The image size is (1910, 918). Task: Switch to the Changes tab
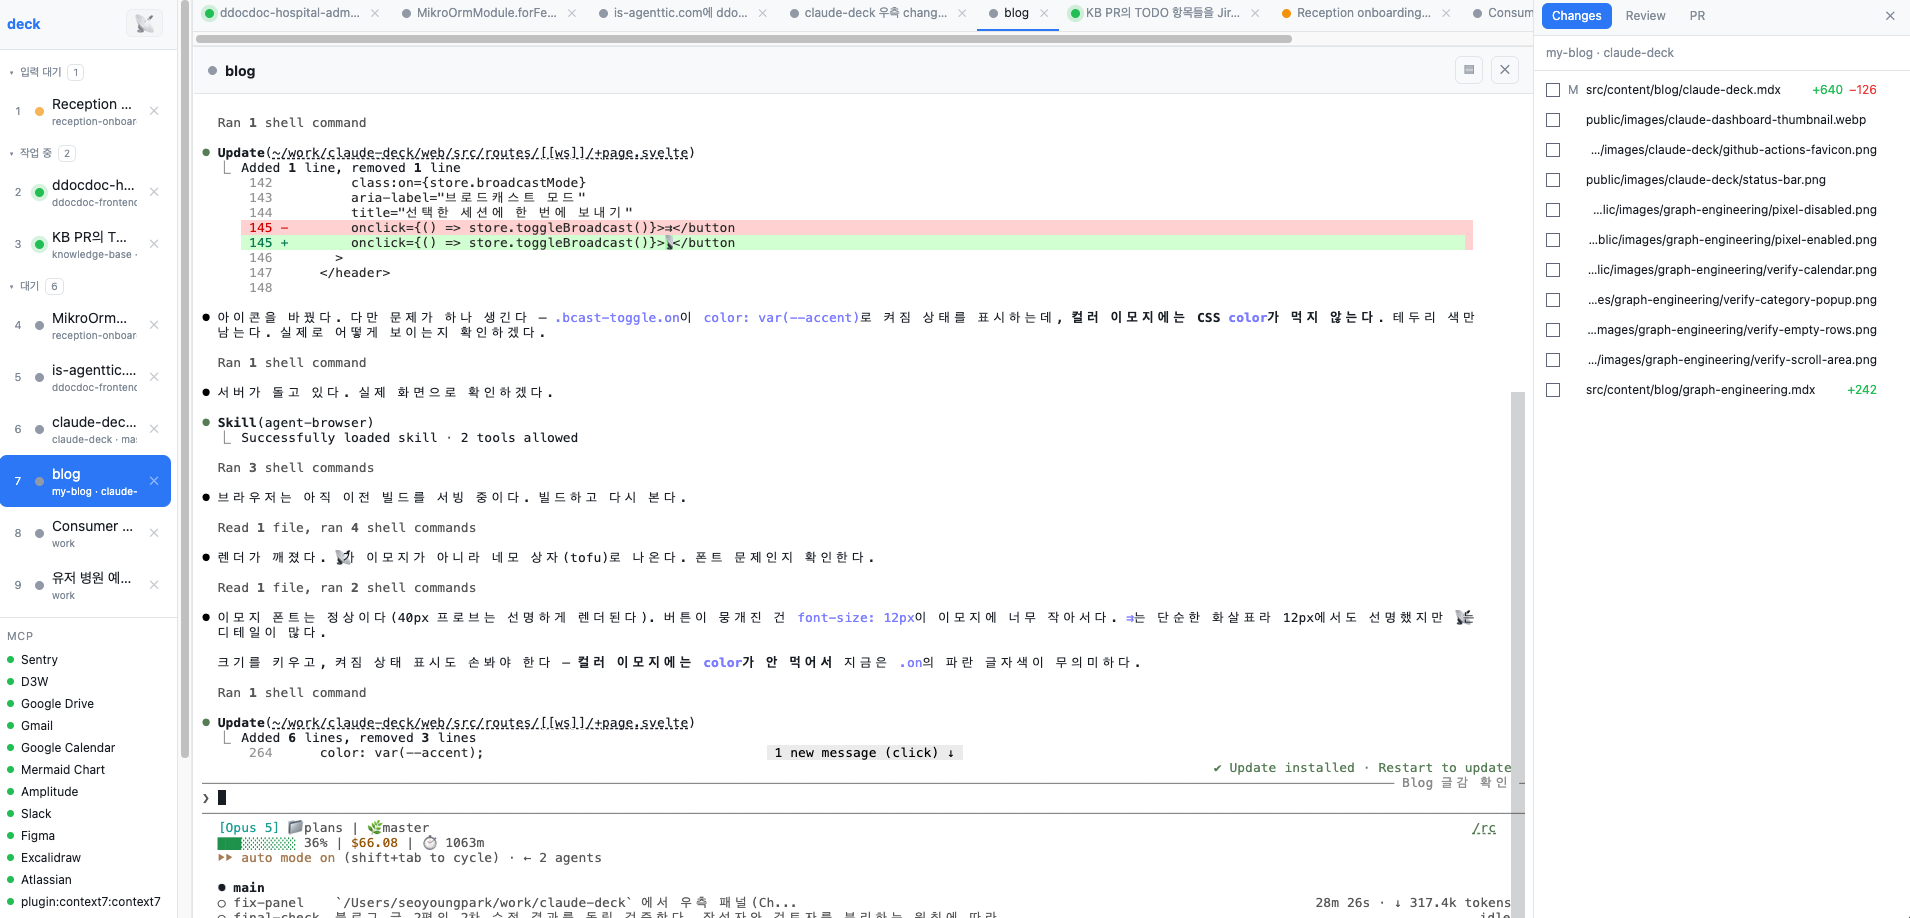(1576, 16)
